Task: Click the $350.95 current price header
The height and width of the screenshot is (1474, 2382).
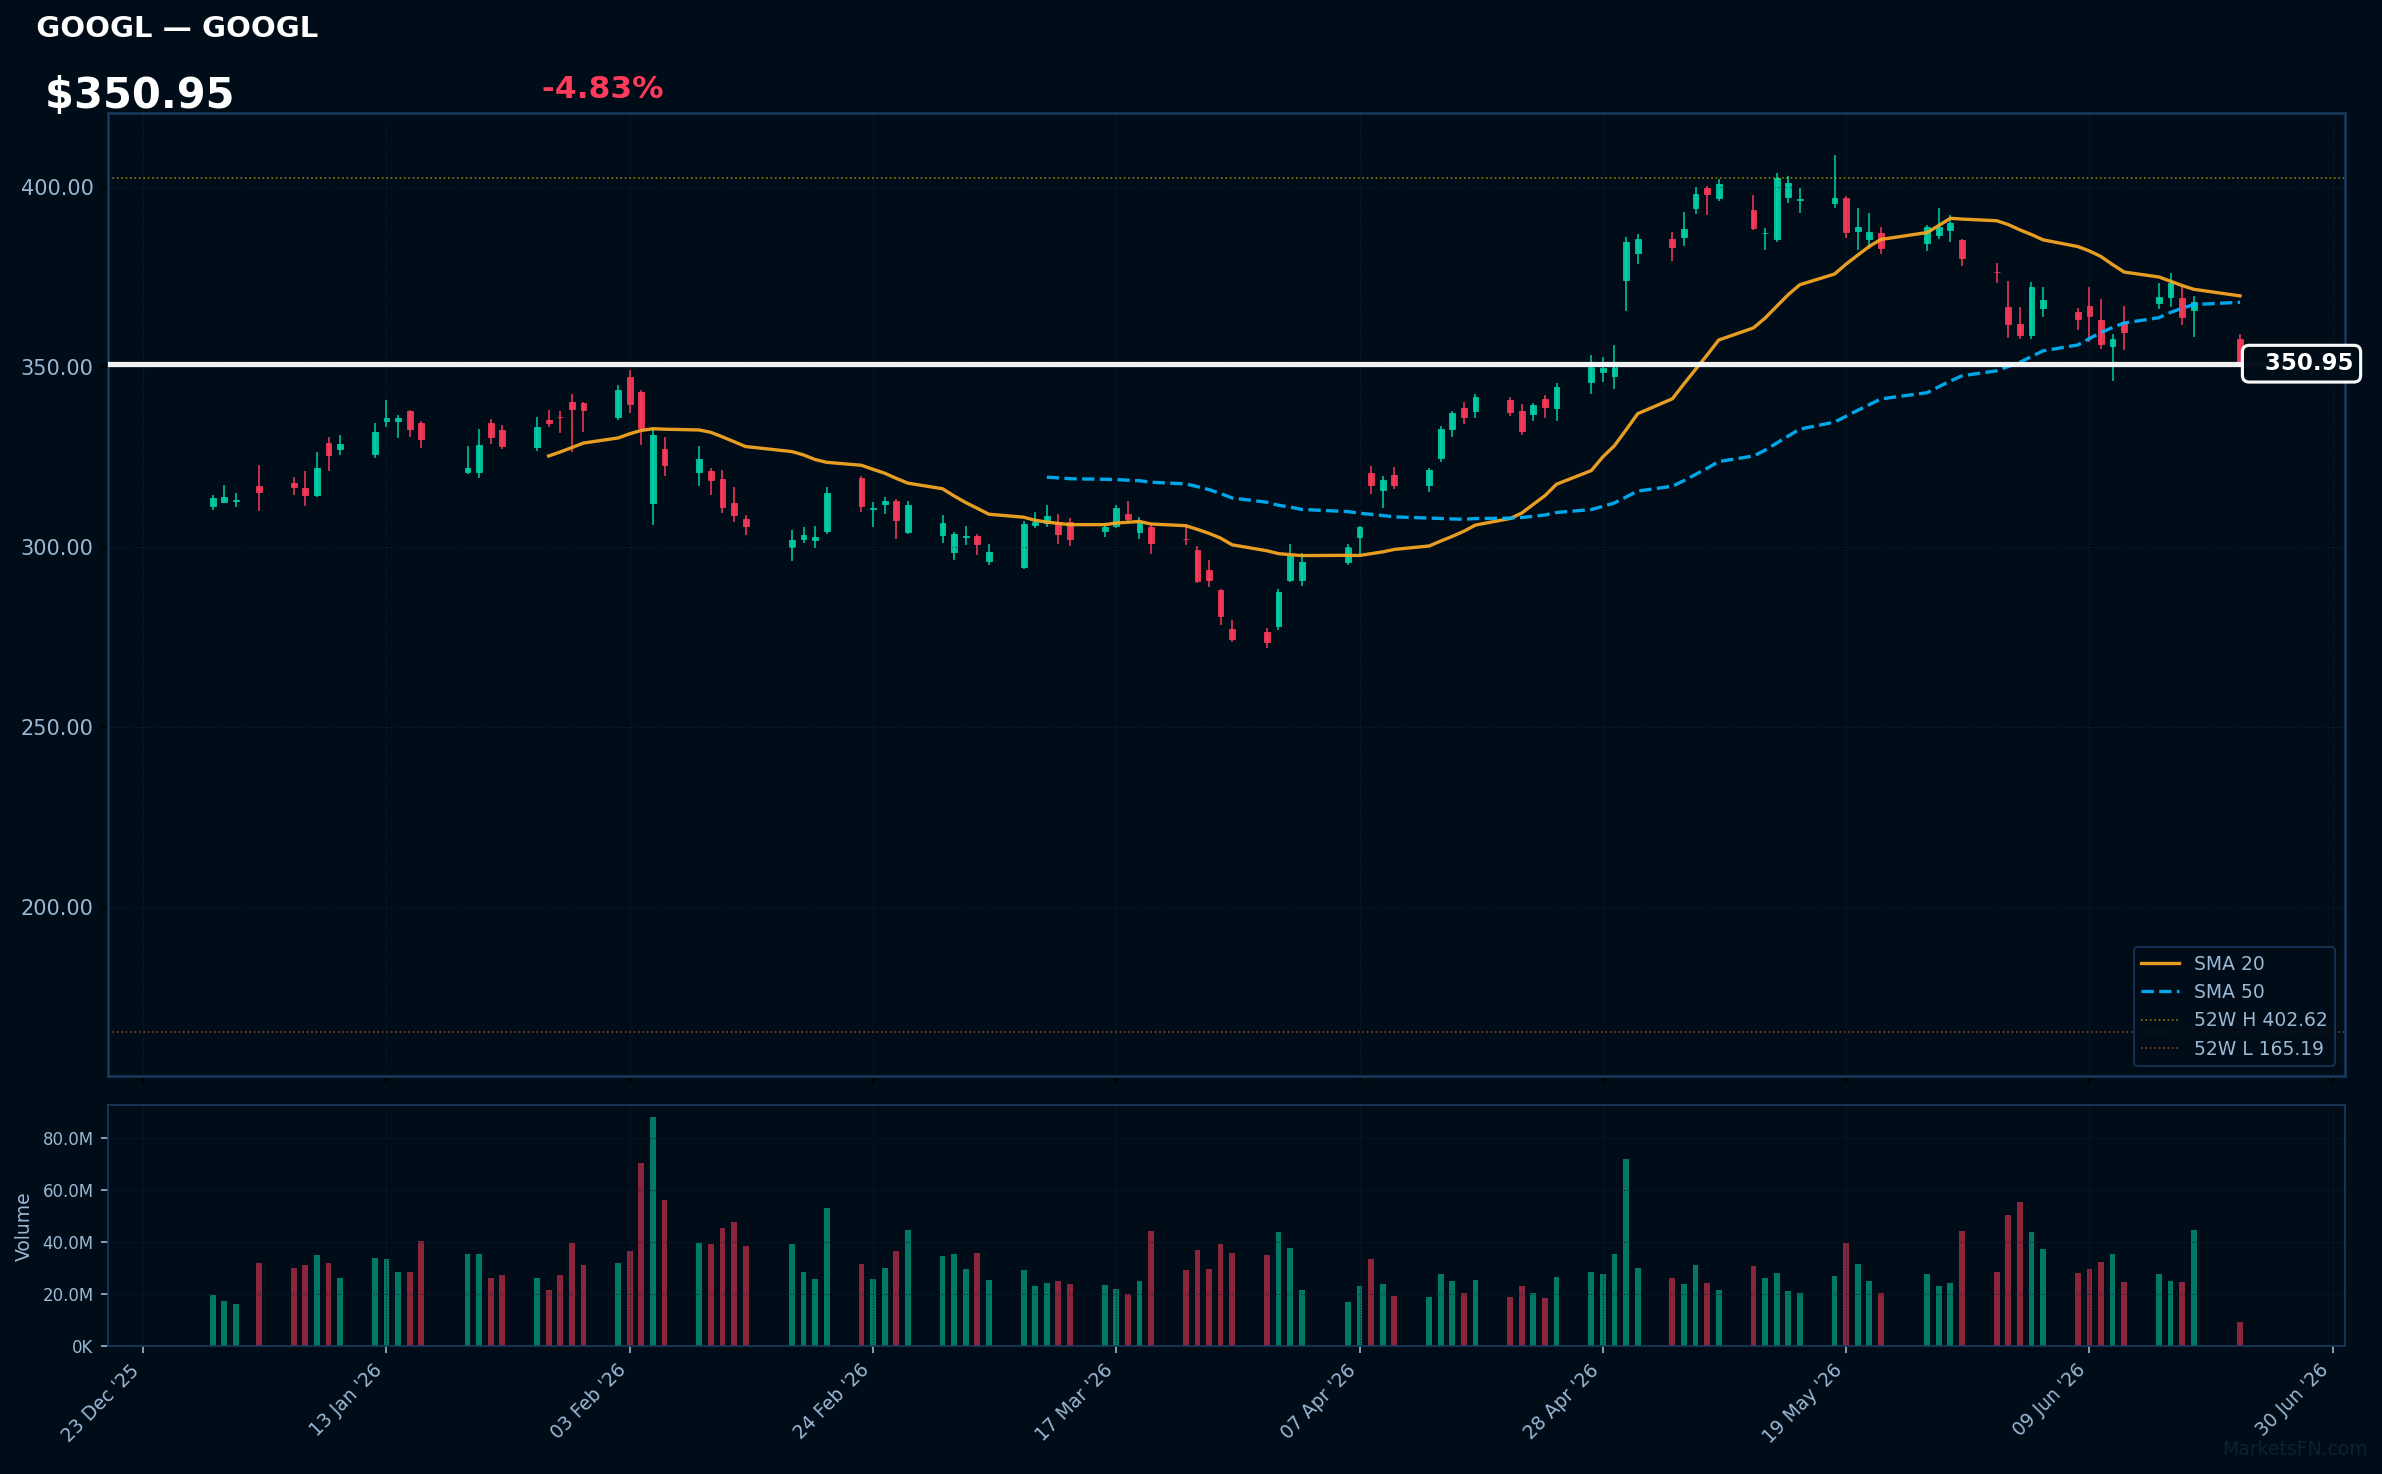Action: click(139, 94)
